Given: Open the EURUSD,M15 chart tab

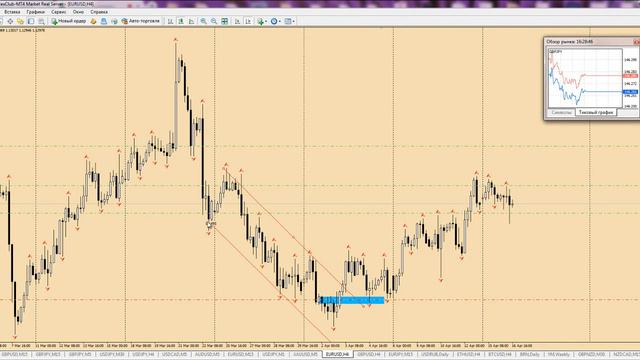Looking at the screenshot, I should [x=240, y=354].
